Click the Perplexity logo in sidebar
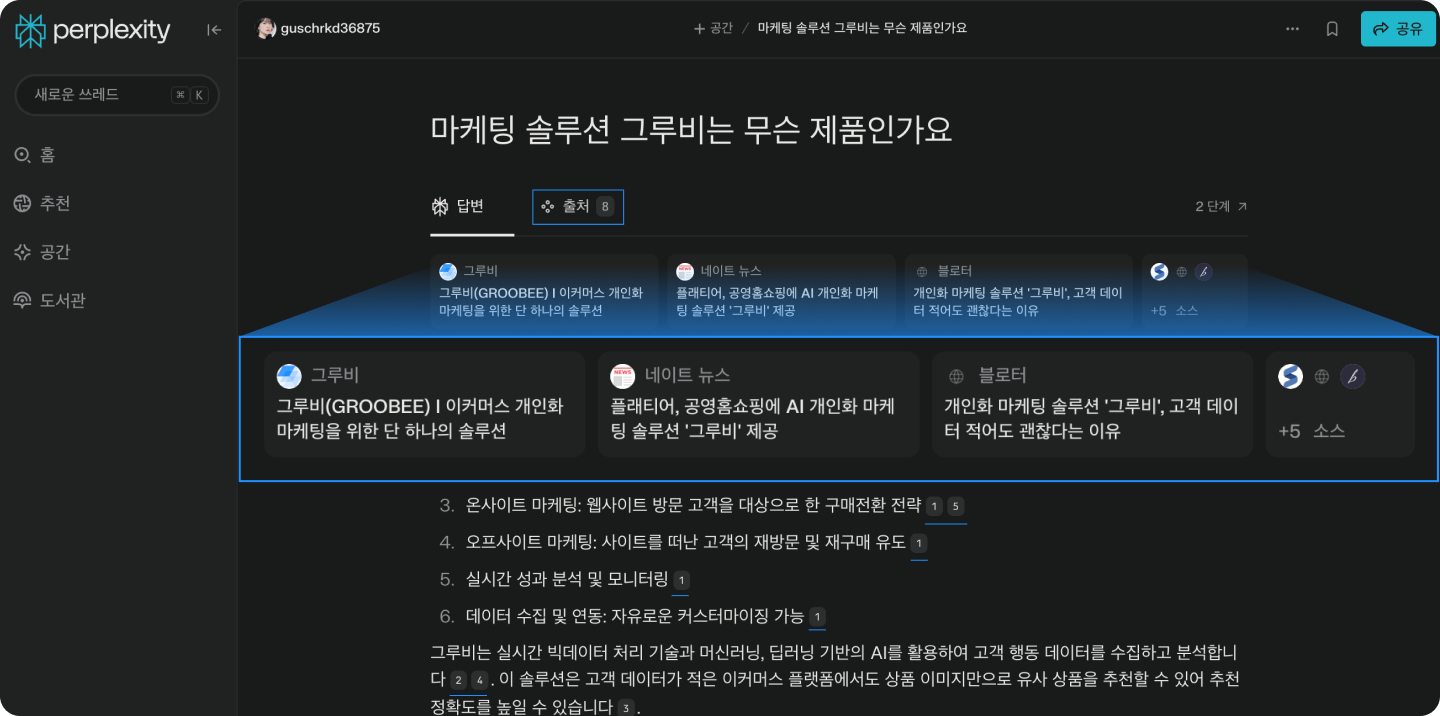The height and width of the screenshot is (716, 1440). 93,31
